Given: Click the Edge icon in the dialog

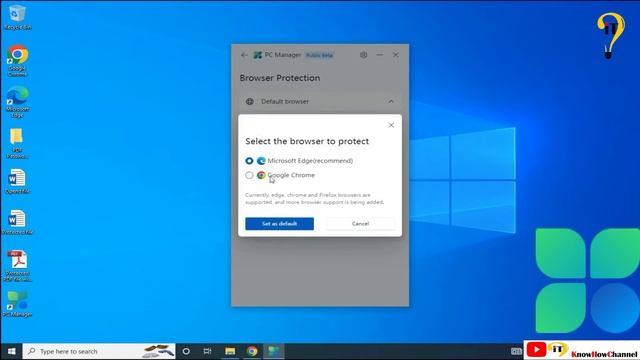Looking at the screenshot, I should coord(261,161).
